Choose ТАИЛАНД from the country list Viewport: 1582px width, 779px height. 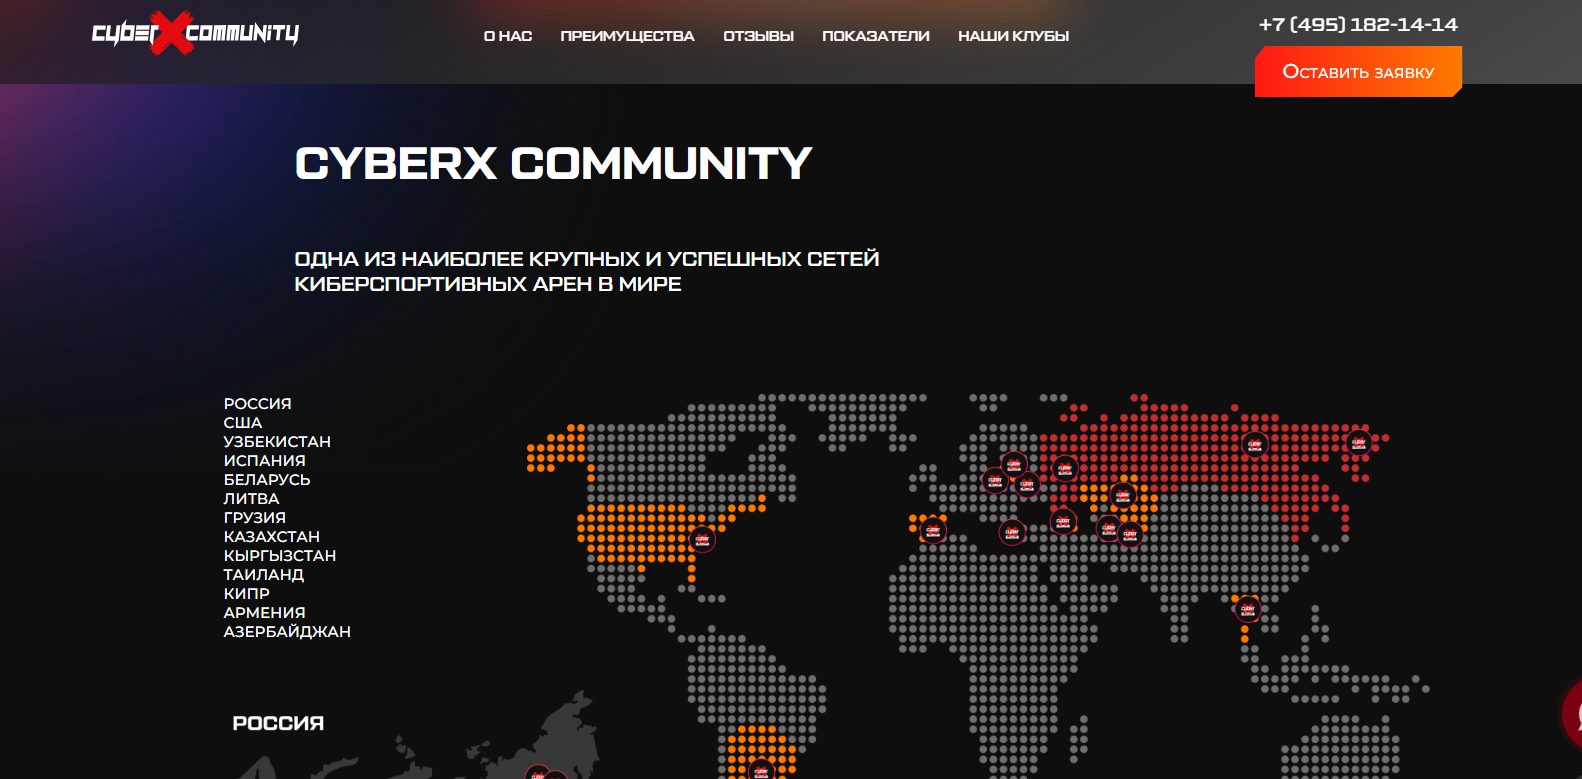264,575
